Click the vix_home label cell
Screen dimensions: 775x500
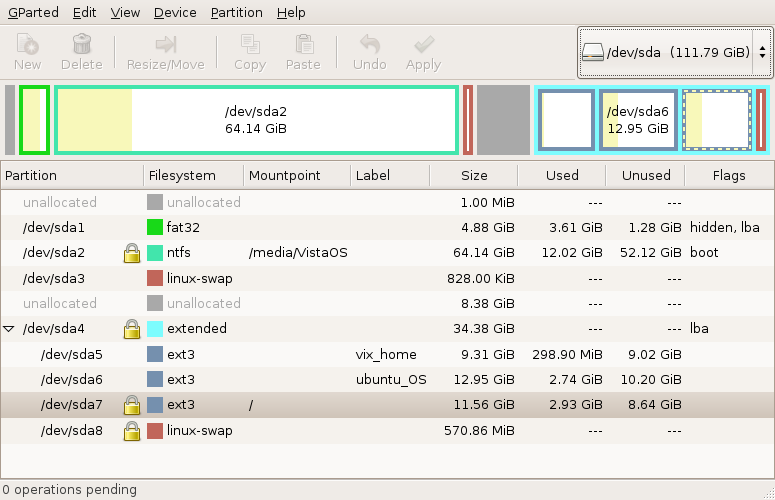click(386, 354)
